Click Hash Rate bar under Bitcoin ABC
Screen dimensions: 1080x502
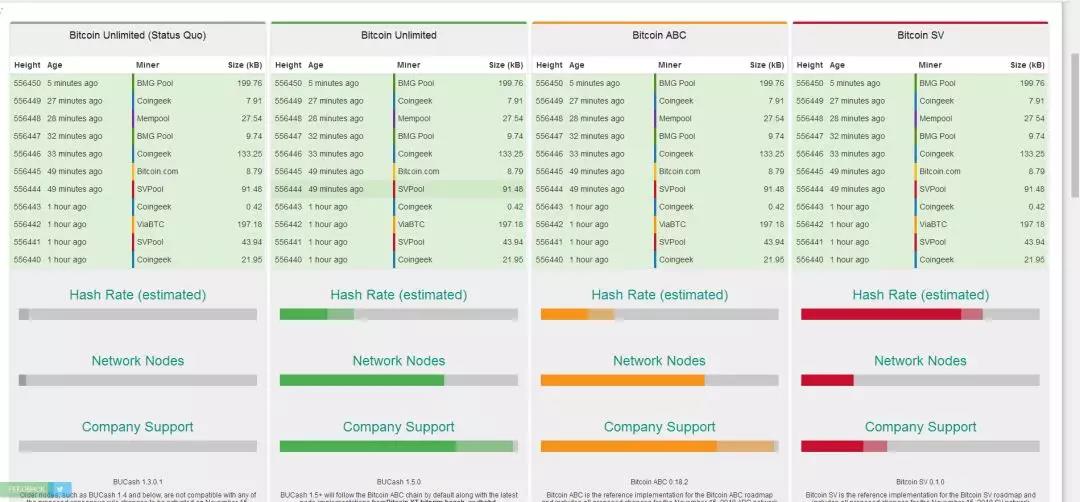(659, 314)
